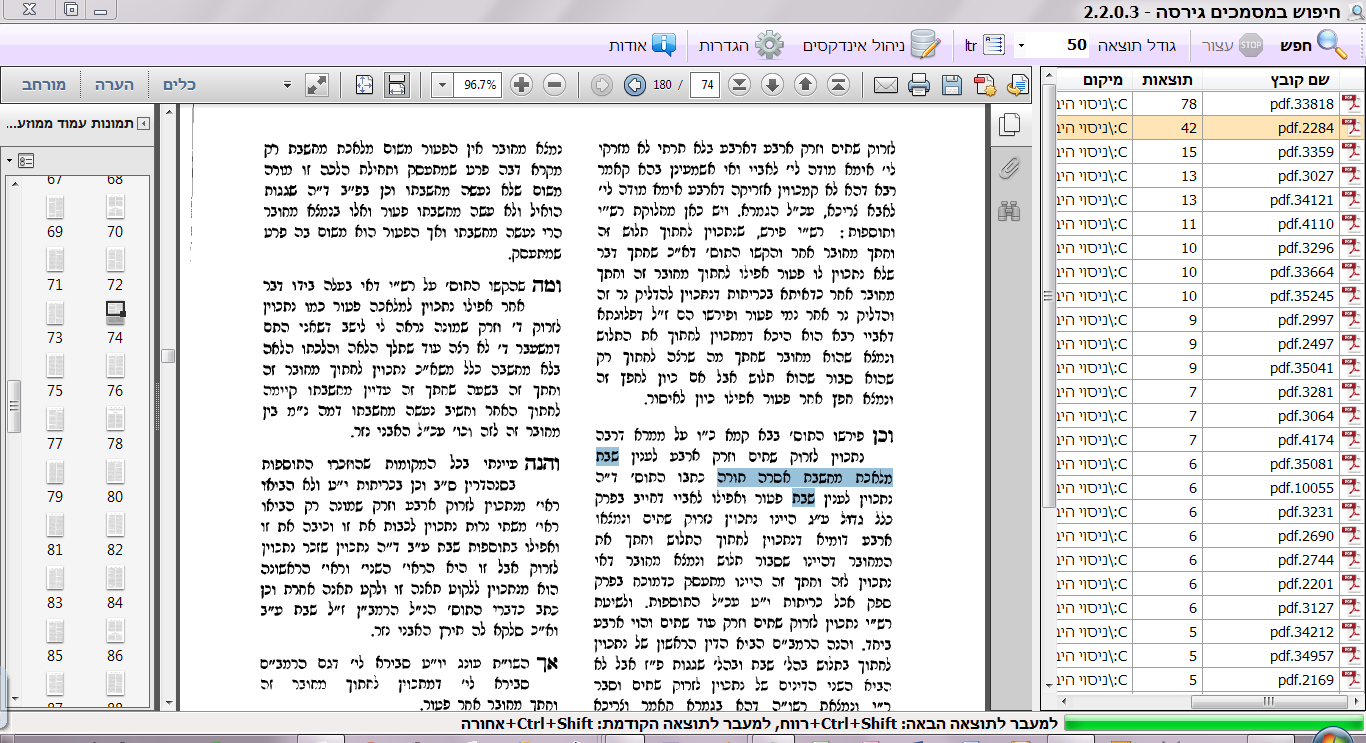Click the page number field showing 74

coord(705,85)
